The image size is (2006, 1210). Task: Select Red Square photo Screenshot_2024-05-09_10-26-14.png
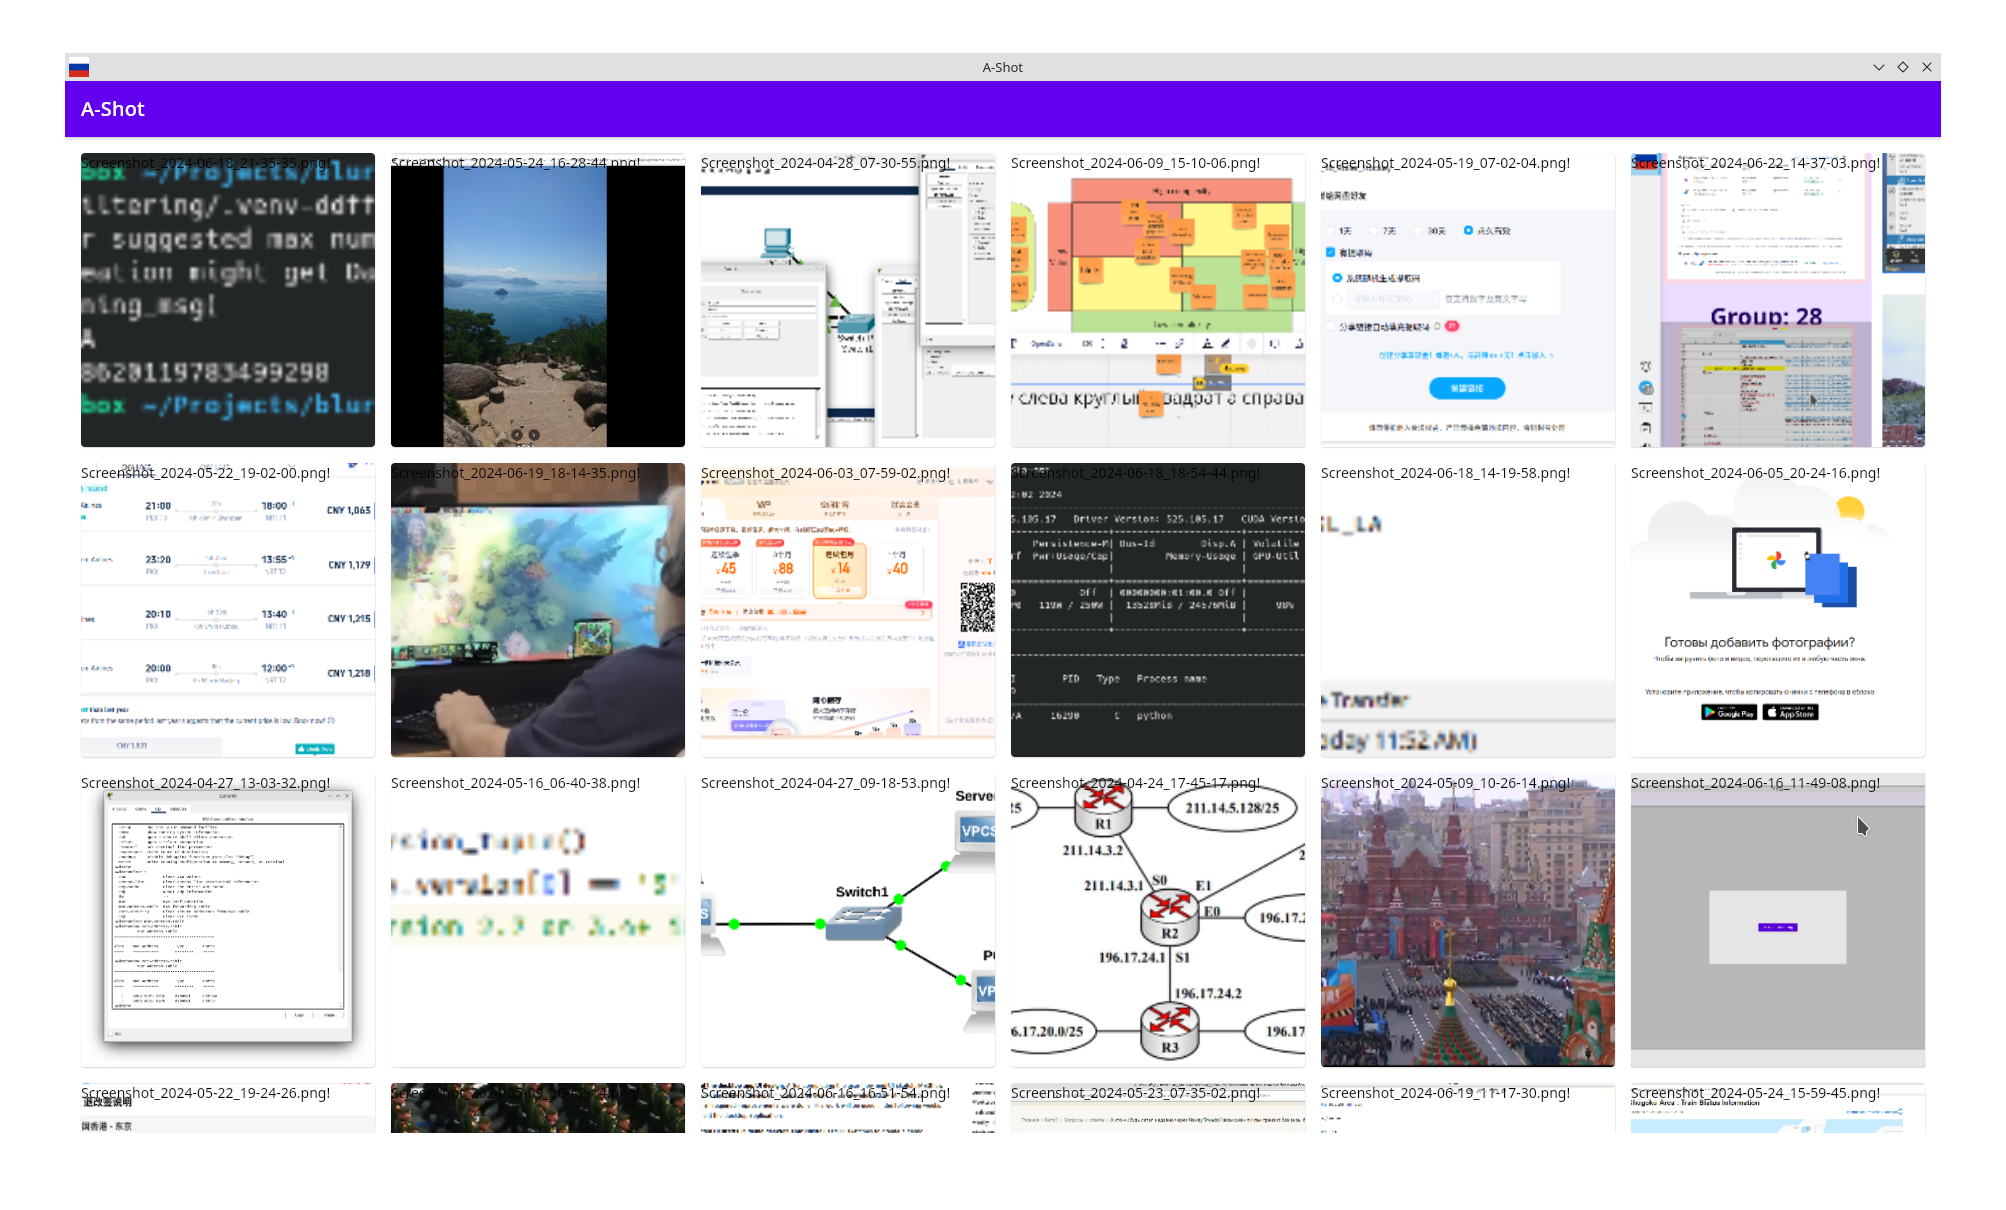point(1468,920)
